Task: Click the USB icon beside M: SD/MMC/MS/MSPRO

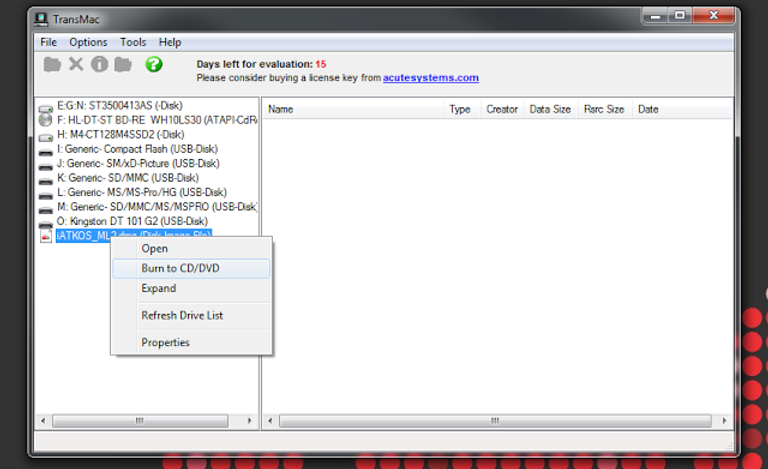Action: (46, 211)
